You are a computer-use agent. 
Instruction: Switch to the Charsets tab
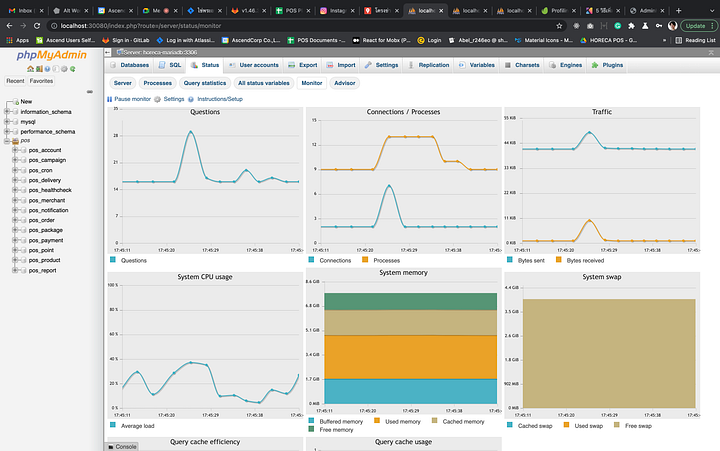[522, 65]
